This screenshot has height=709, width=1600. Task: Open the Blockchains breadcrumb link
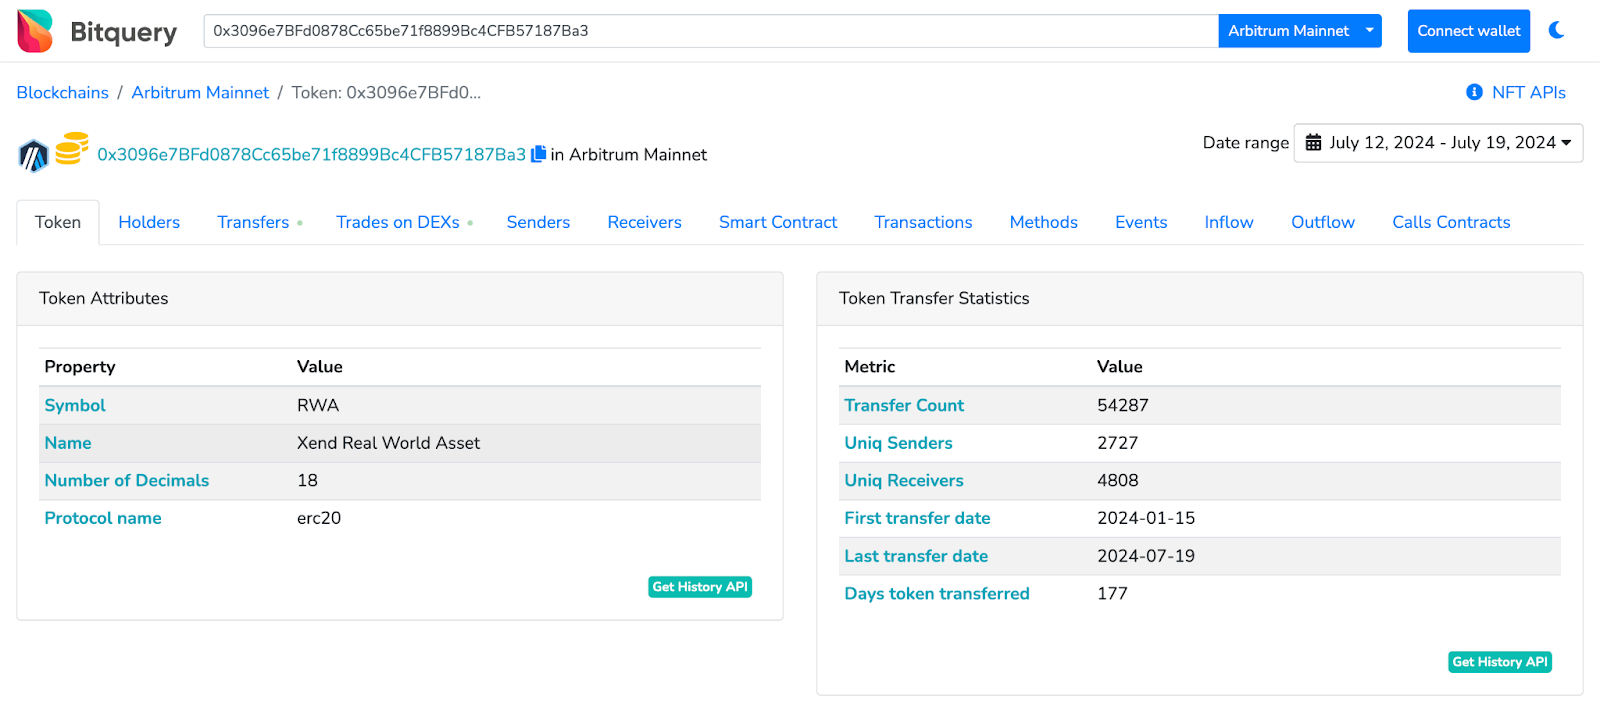tap(62, 92)
